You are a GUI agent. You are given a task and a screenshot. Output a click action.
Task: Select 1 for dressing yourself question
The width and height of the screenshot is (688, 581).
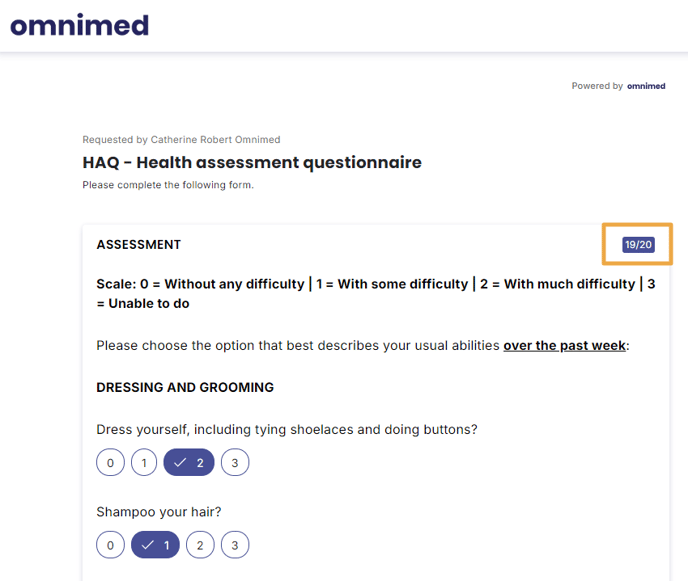(144, 463)
